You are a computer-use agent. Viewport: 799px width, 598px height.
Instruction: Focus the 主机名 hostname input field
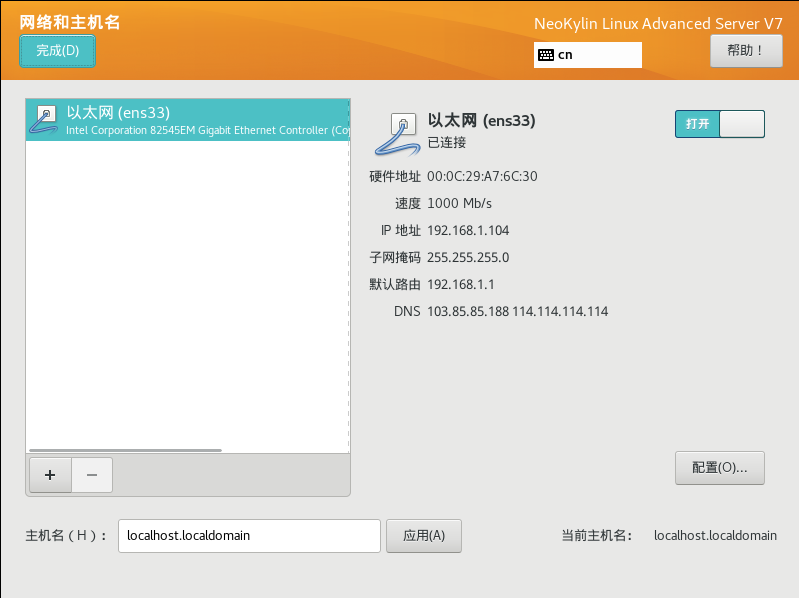coord(249,536)
